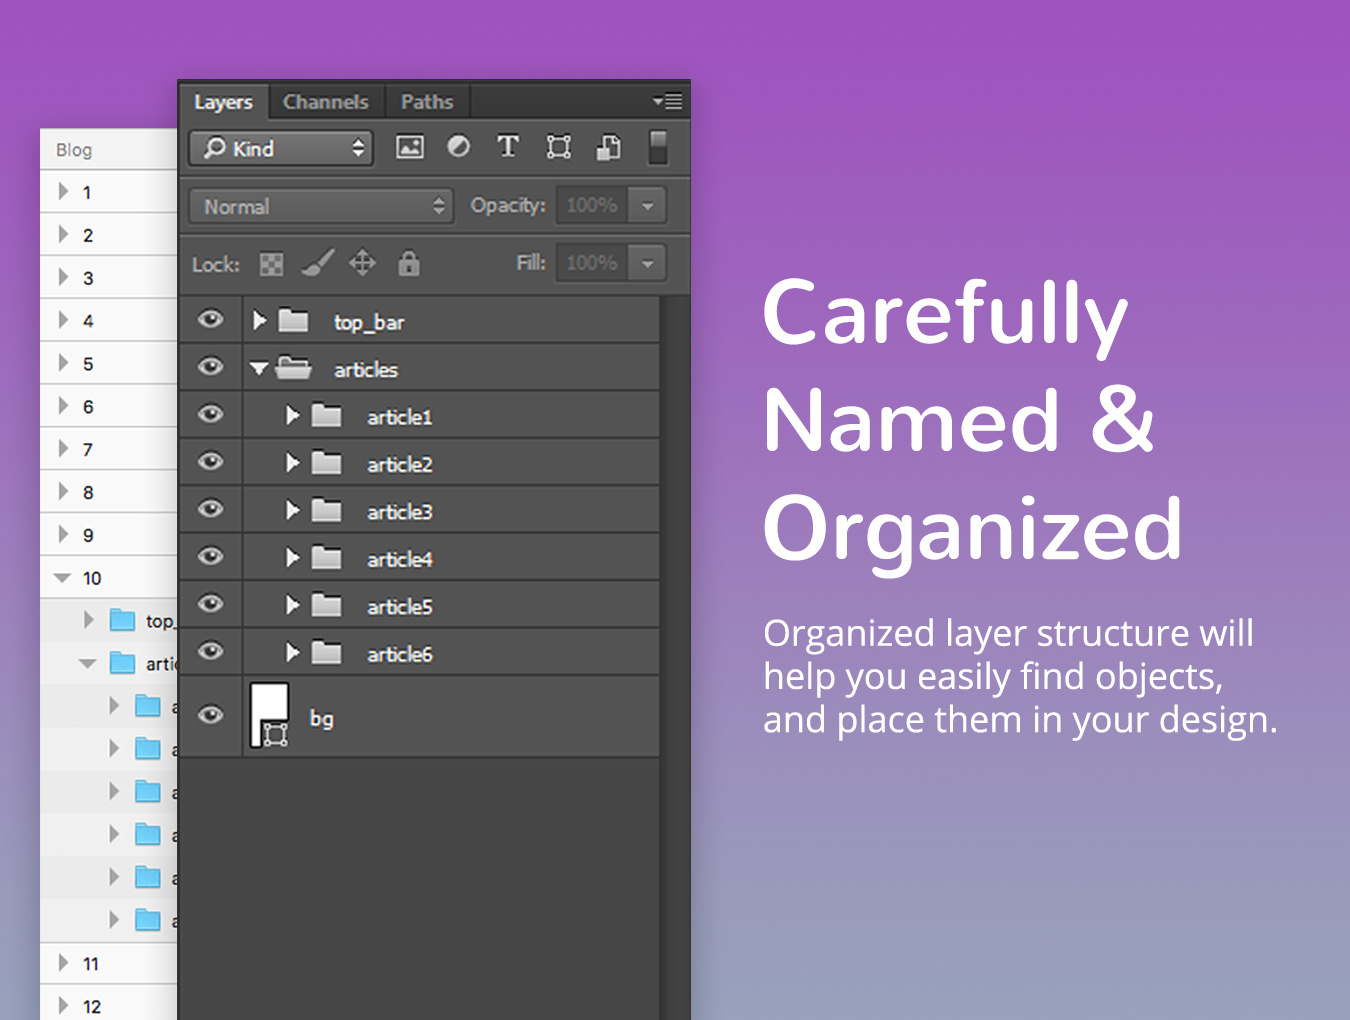This screenshot has height=1020, width=1350.
Task: Toggle visibility of article3 group
Action: click(x=210, y=510)
